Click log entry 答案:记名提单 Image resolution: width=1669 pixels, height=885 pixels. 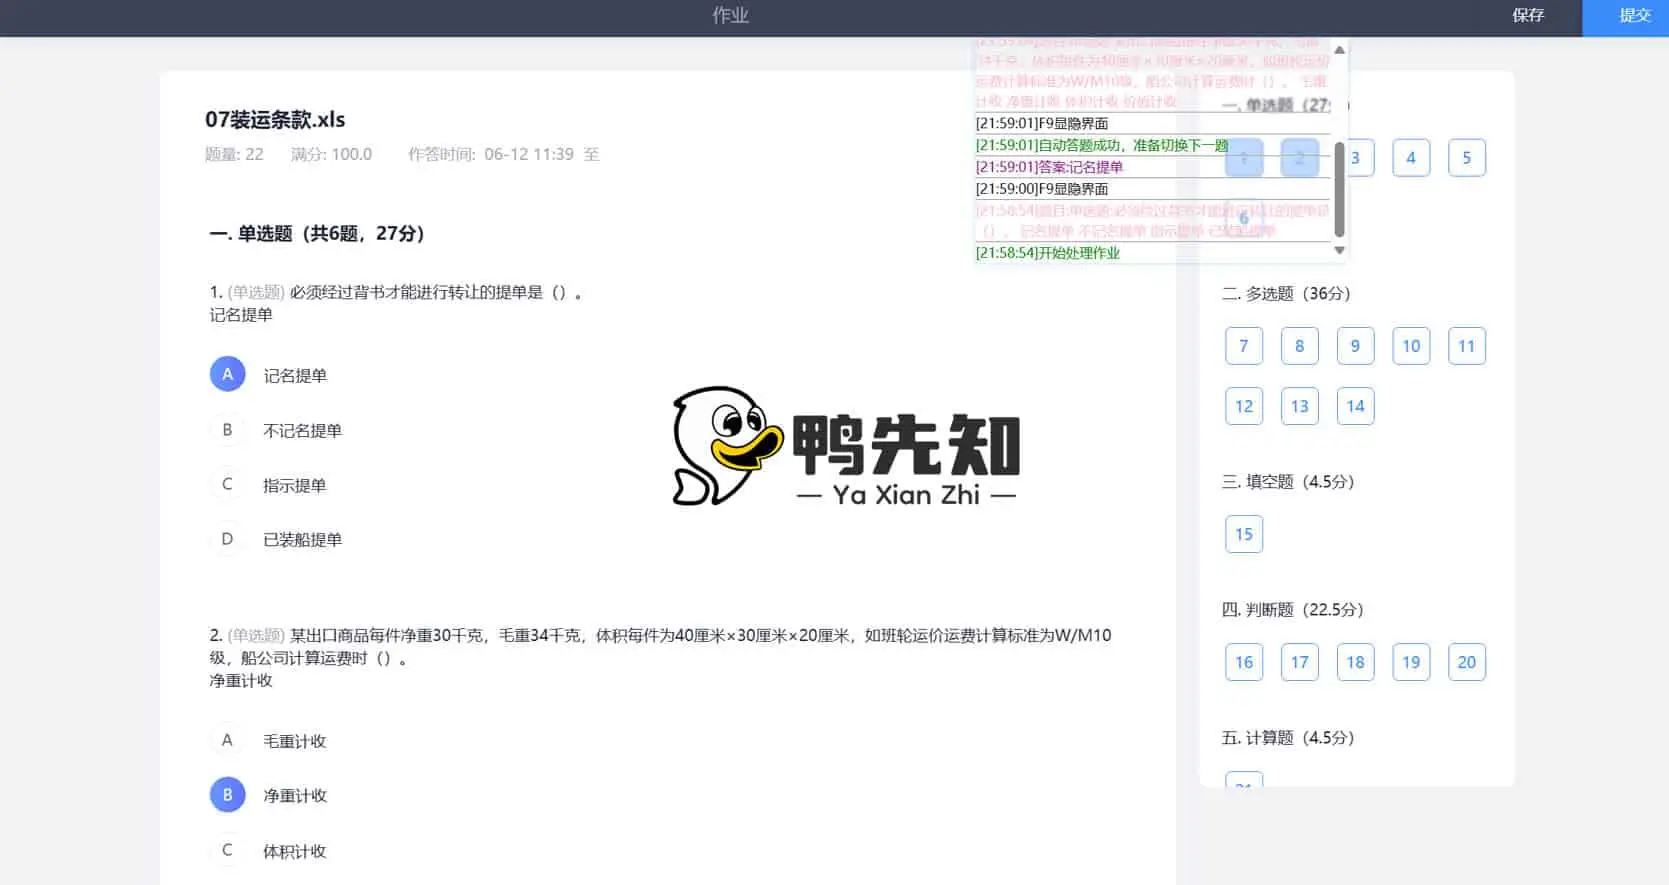click(x=1049, y=167)
